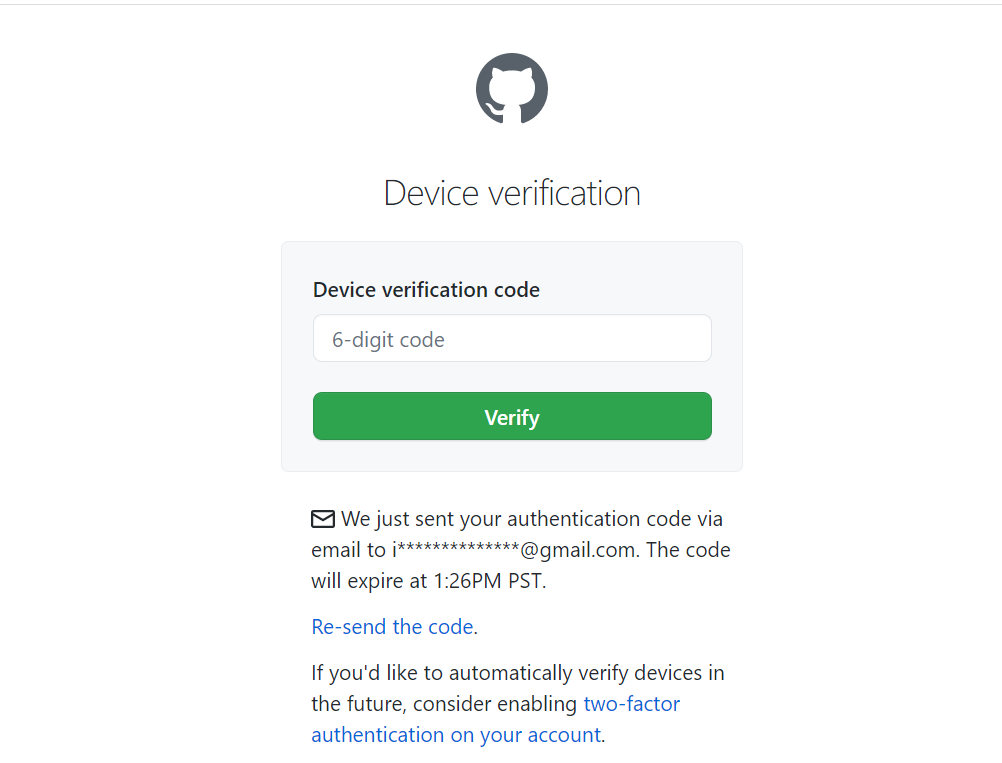Screen dimensions: 1002x763
Task: Click "the future, consider enabling" text
Action: pyautogui.click(x=444, y=704)
